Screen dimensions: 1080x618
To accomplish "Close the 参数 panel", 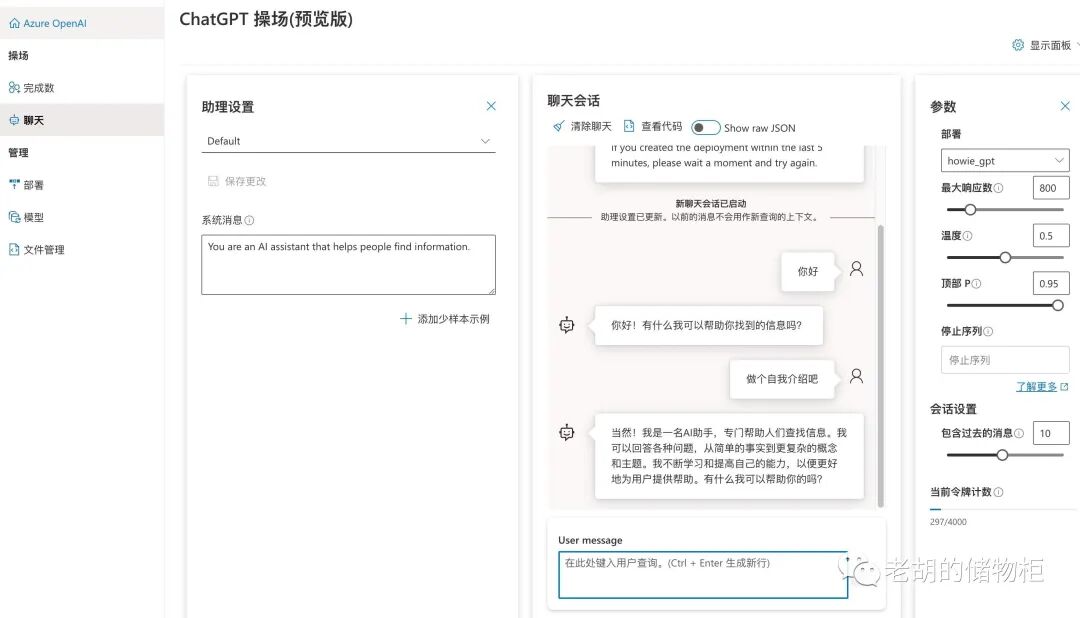I will click(1065, 106).
